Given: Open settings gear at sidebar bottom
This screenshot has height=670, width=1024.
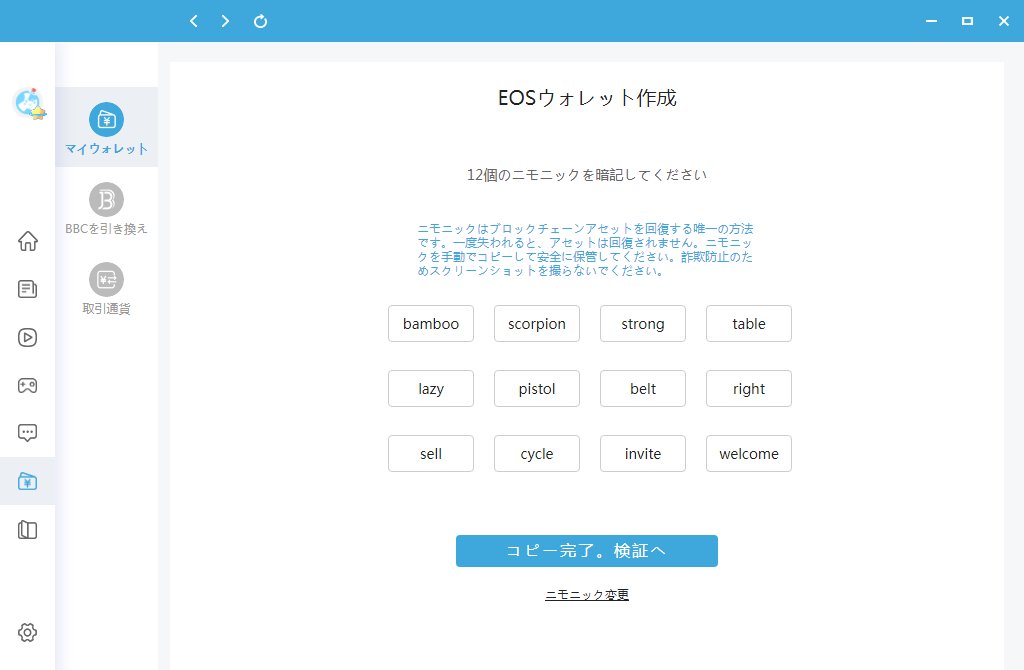Looking at the screenshot, I should (28, 632).
